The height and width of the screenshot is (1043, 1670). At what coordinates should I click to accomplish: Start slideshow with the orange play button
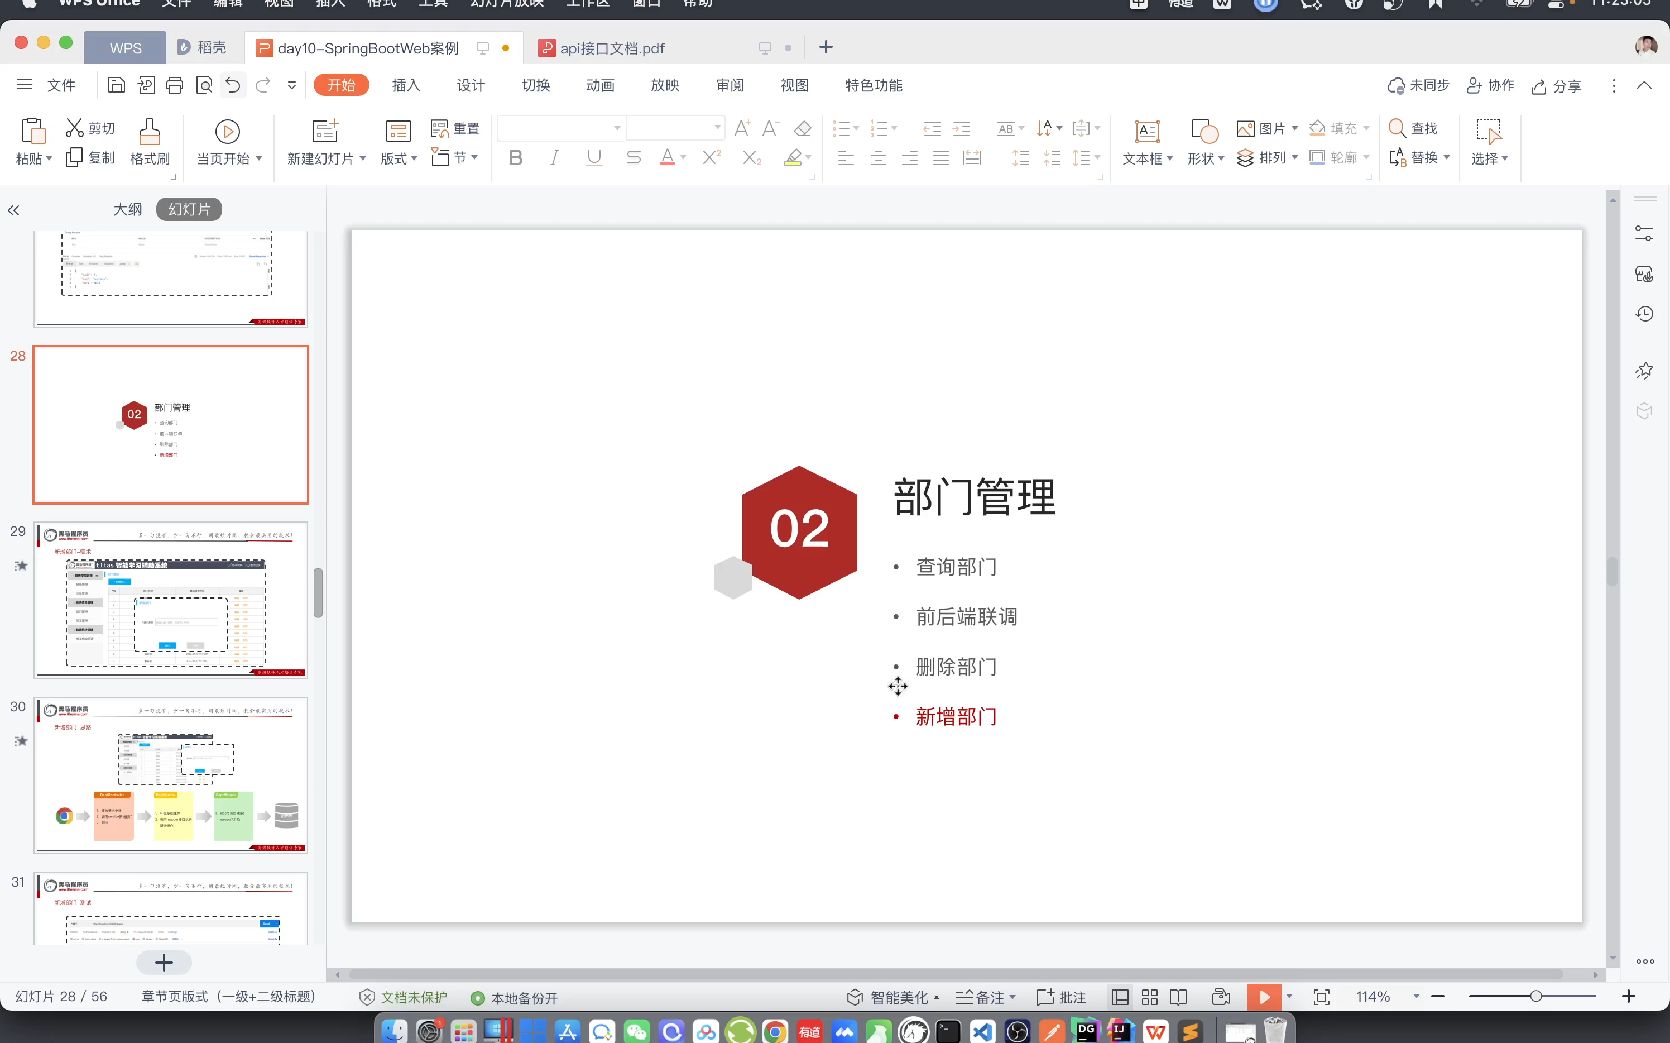pyautogui.click(x=1263, y=996)
